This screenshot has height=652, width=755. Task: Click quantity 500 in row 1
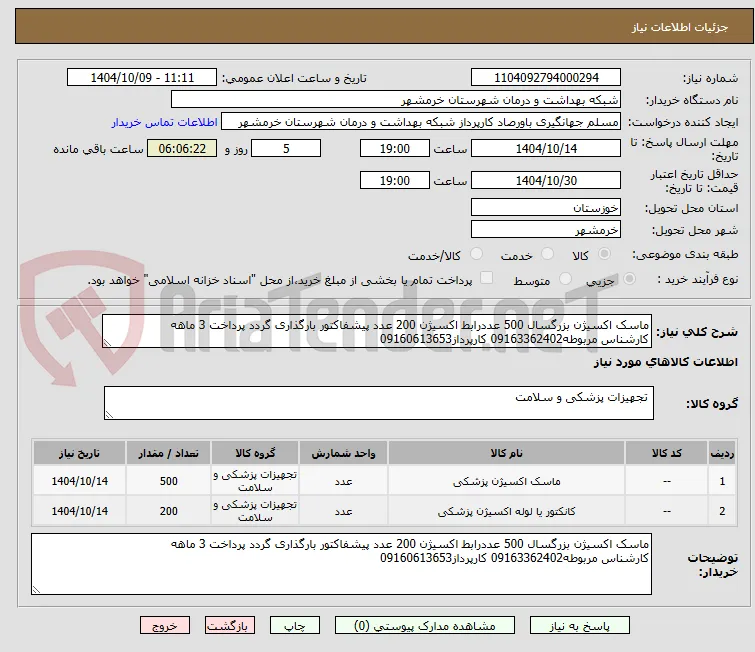(x=169, y=481)
